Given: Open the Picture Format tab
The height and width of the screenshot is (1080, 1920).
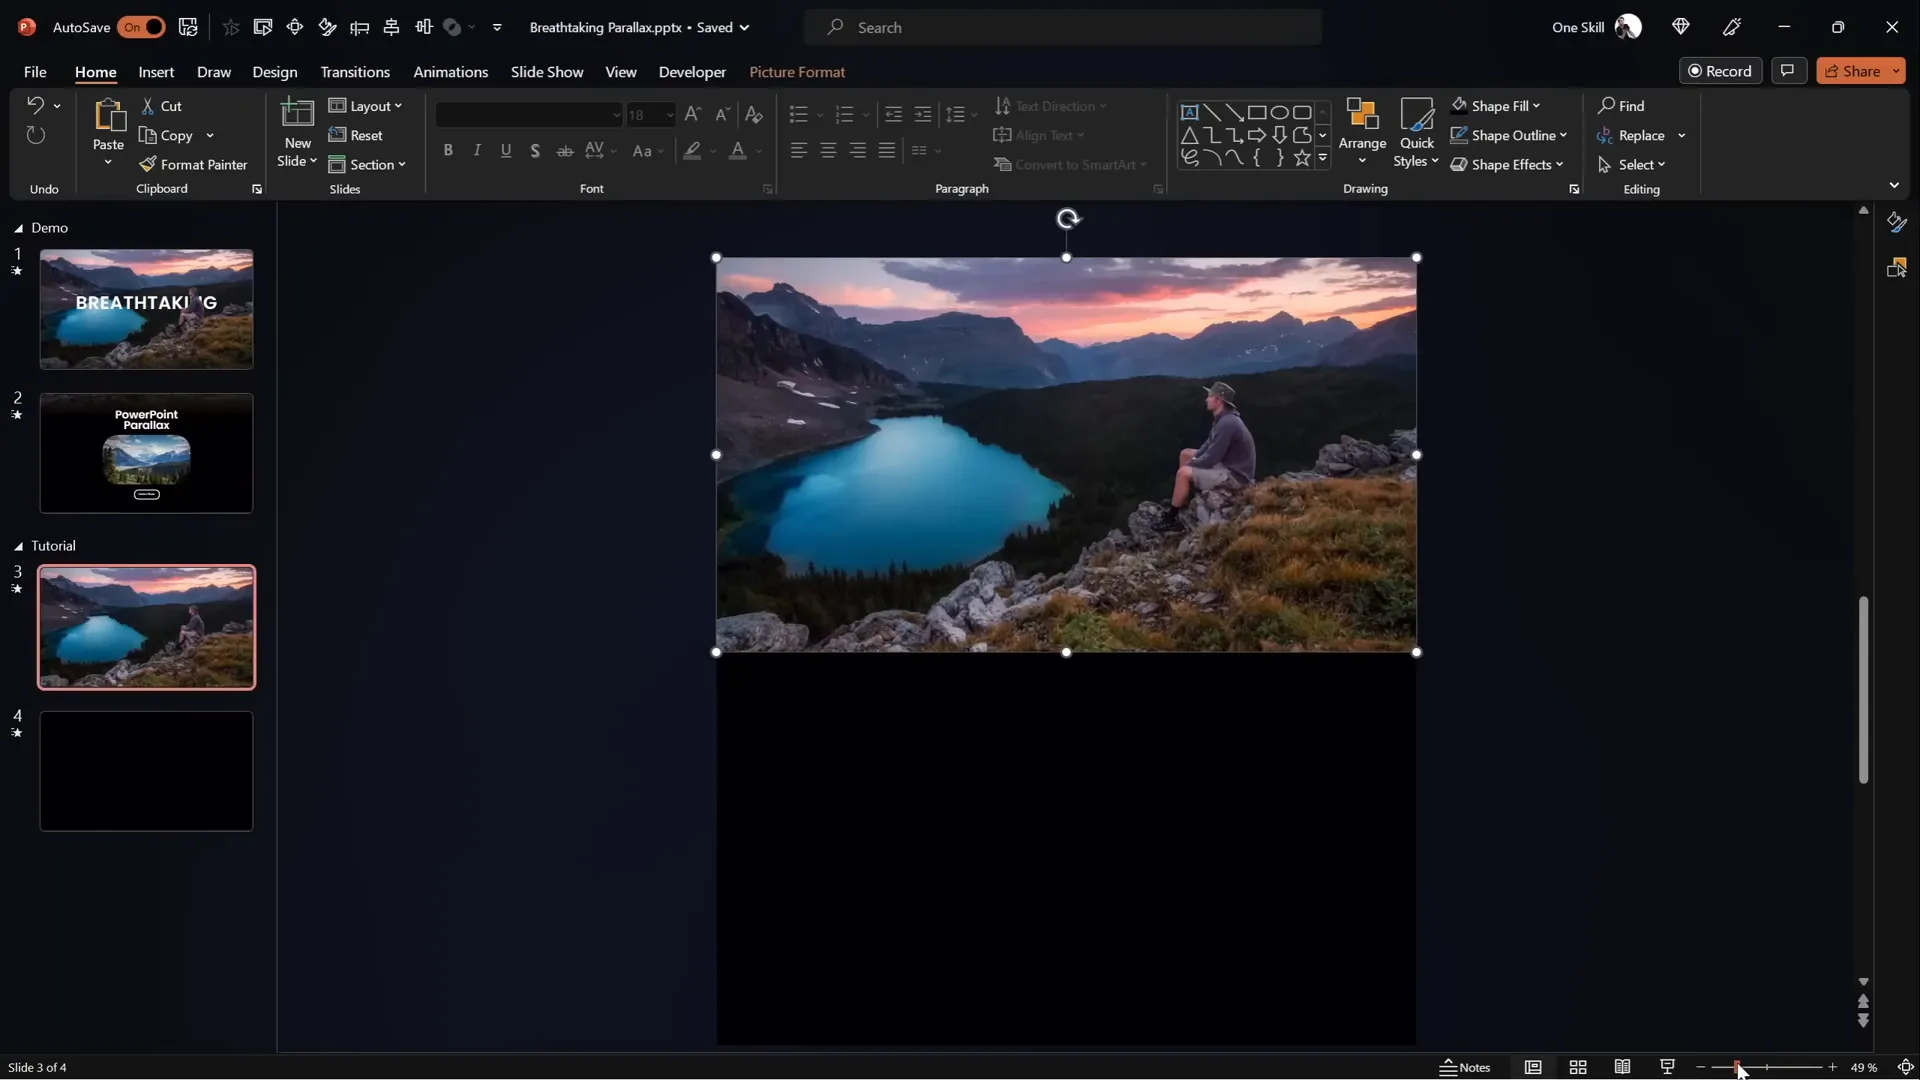Looking at the screenshot, I should tap(797, 72).
